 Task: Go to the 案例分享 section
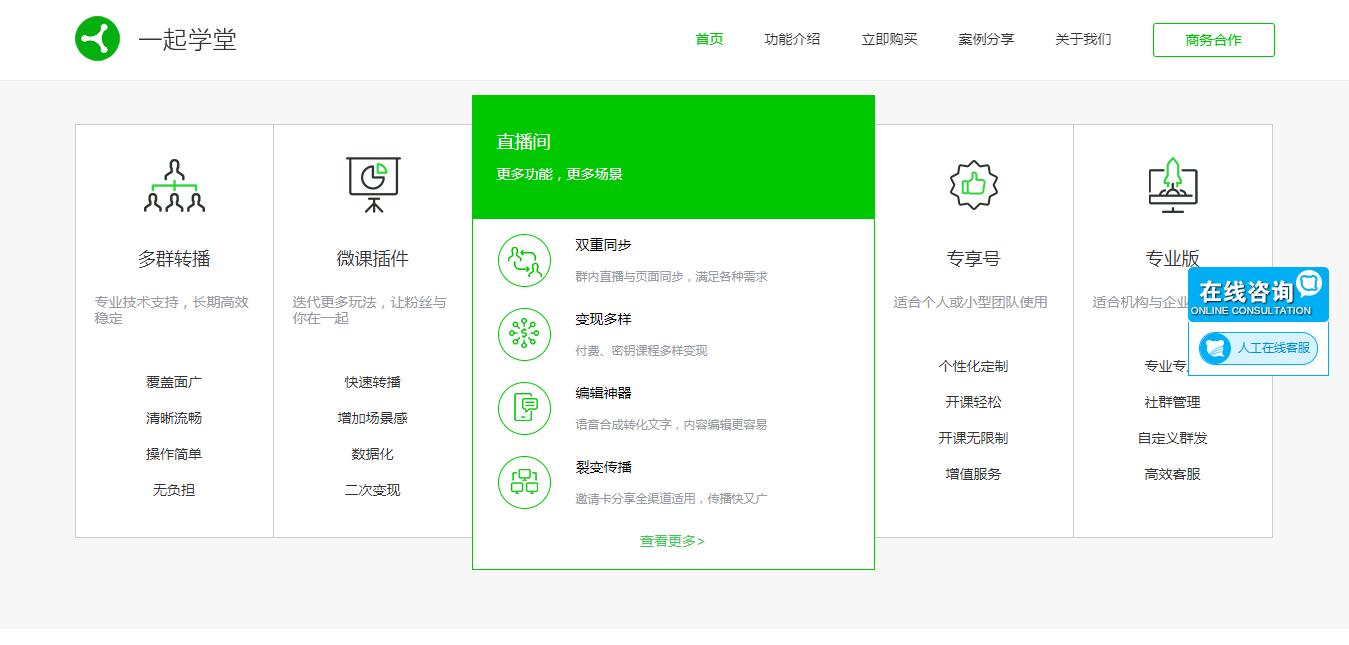[x=985, y=40]
